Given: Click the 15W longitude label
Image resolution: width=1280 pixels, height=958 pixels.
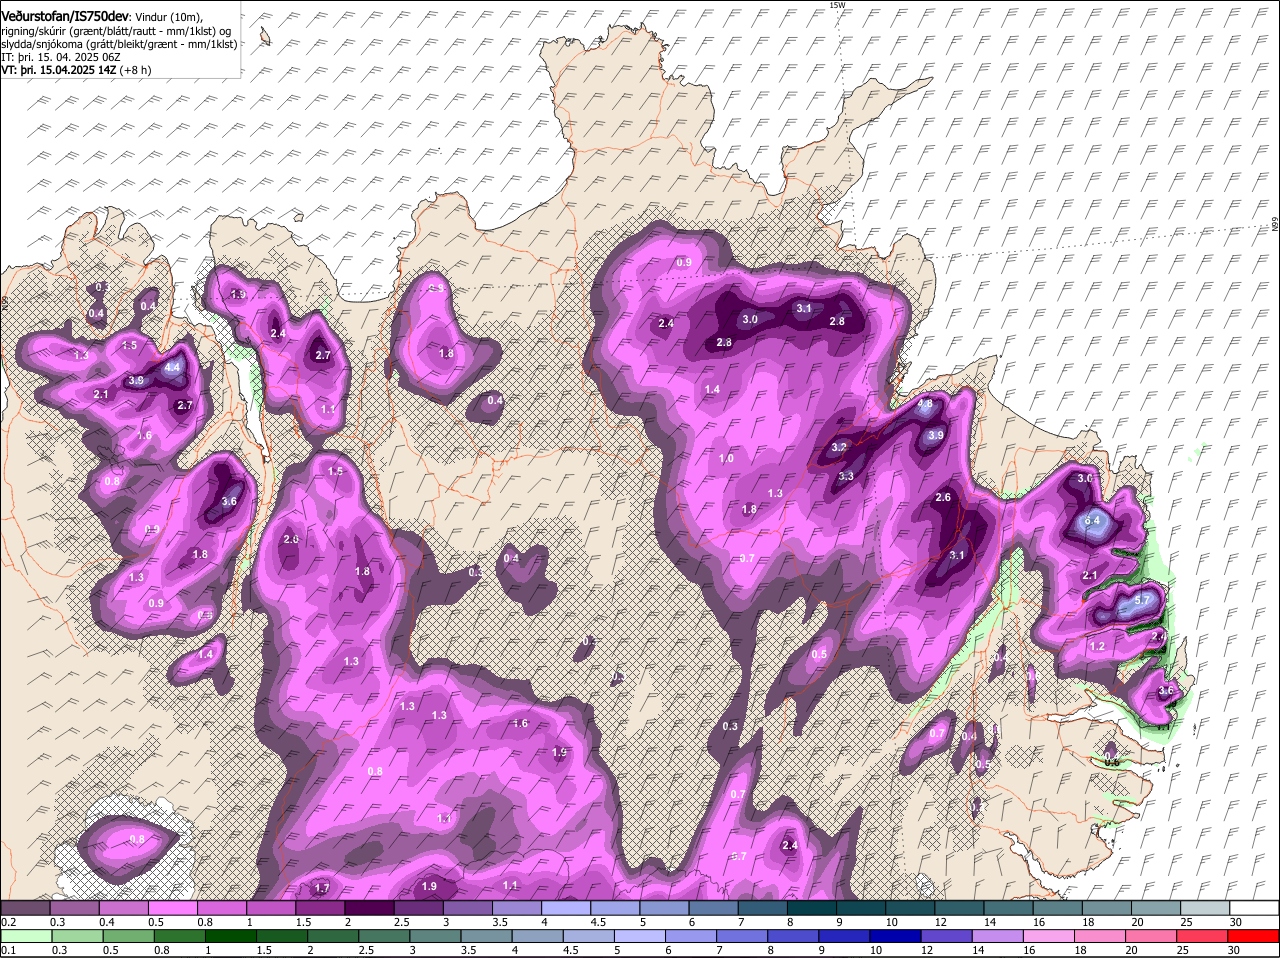Looking at the screenshot, I should tap(837, 5).
